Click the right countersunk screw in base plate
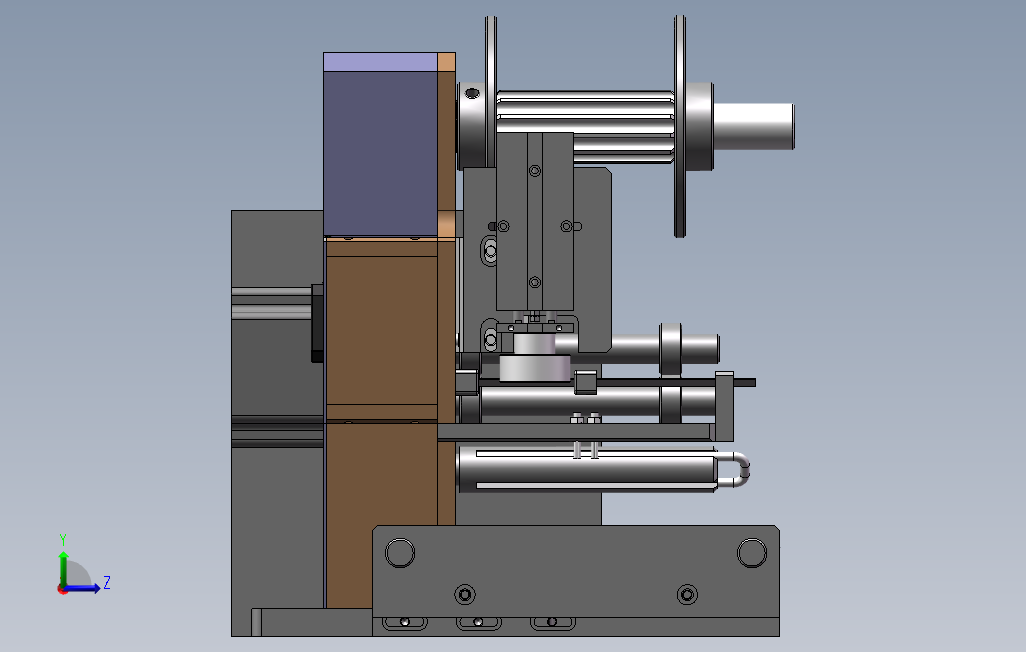This screenshot has width=1026, height=652. tap(687, 595)
